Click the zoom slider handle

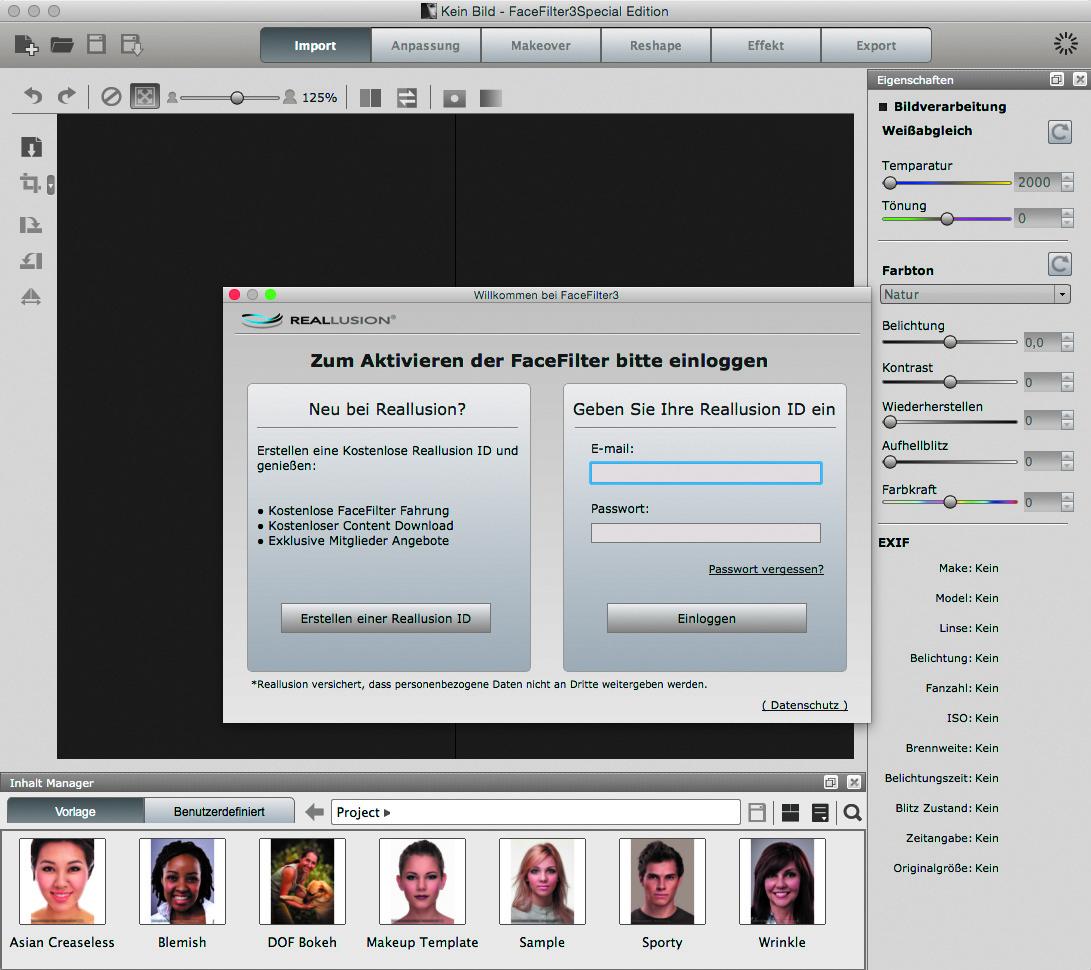pyautogui.click(x=237, y=98)
